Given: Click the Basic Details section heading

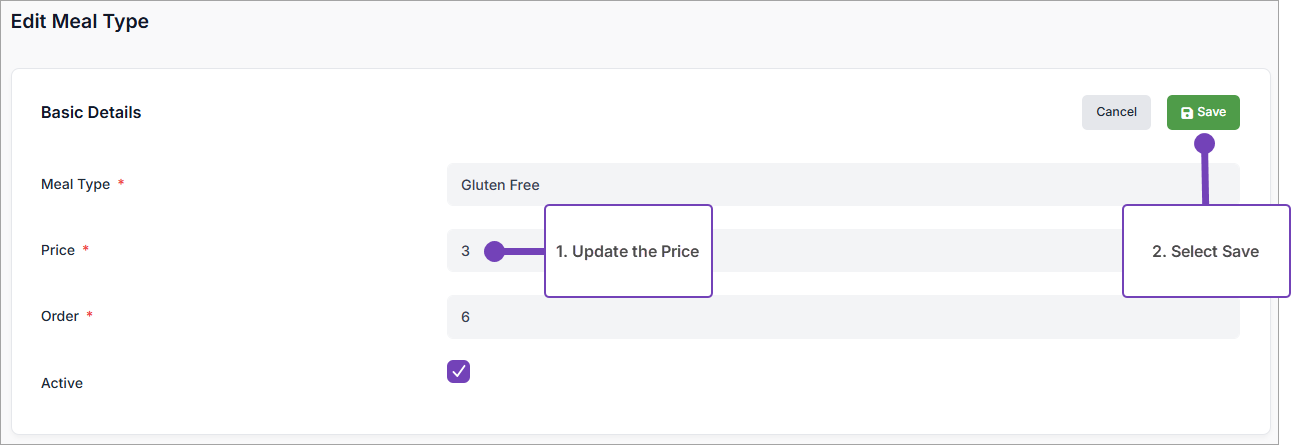Looking at the screenshot, I should pos(91,112).
